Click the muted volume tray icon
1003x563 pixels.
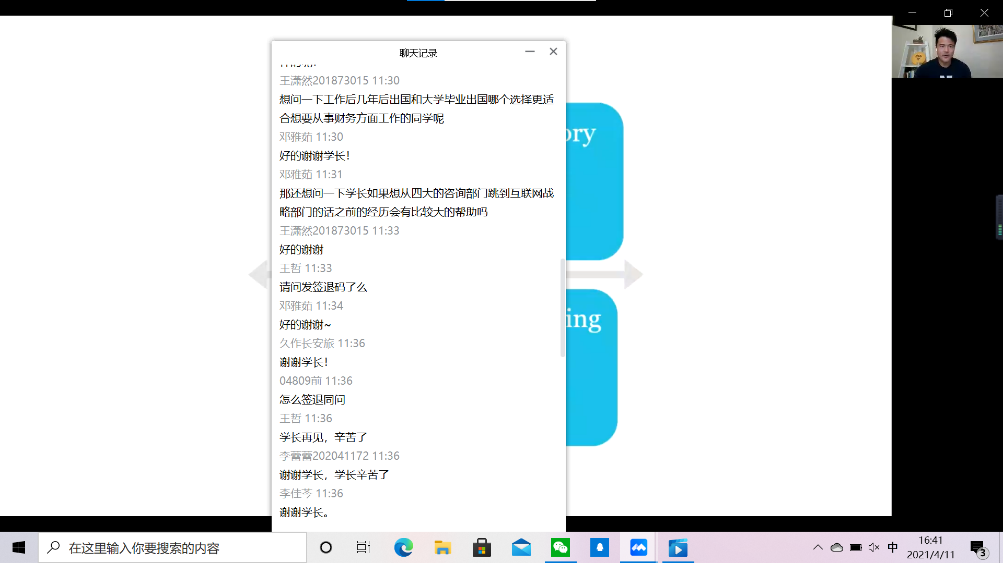(x=874, y=548)
